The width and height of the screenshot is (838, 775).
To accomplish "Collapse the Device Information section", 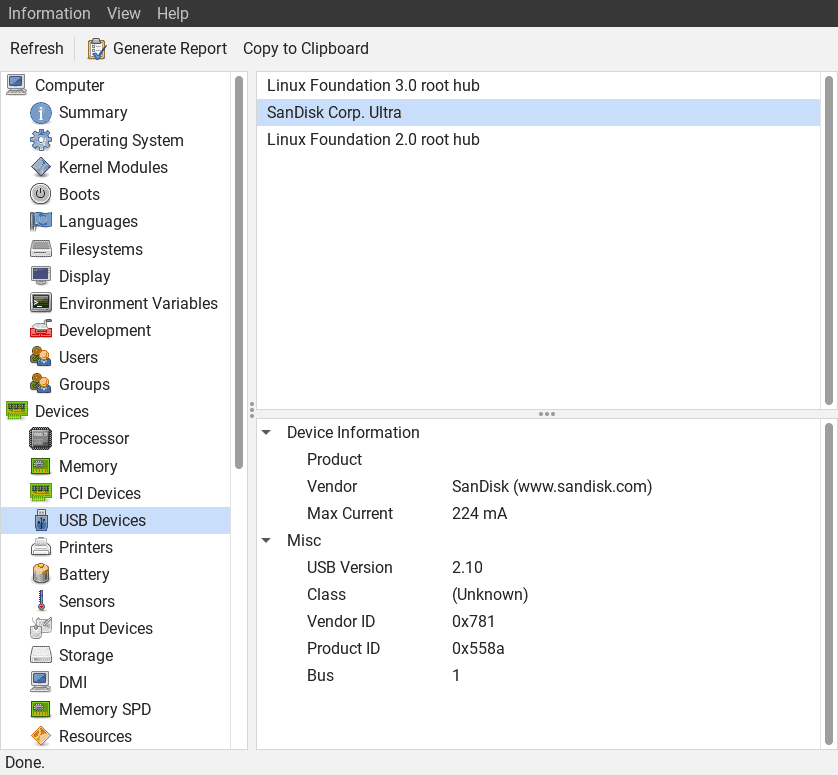I will coord(266,433).
